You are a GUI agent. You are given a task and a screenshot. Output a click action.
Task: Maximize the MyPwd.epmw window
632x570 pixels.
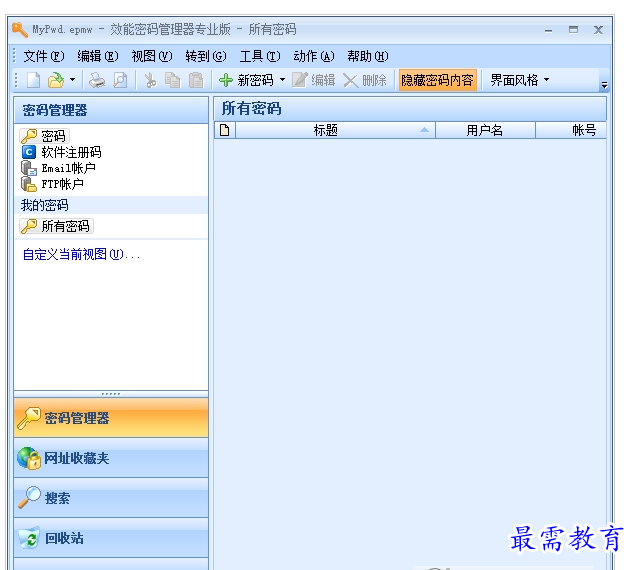573,30
